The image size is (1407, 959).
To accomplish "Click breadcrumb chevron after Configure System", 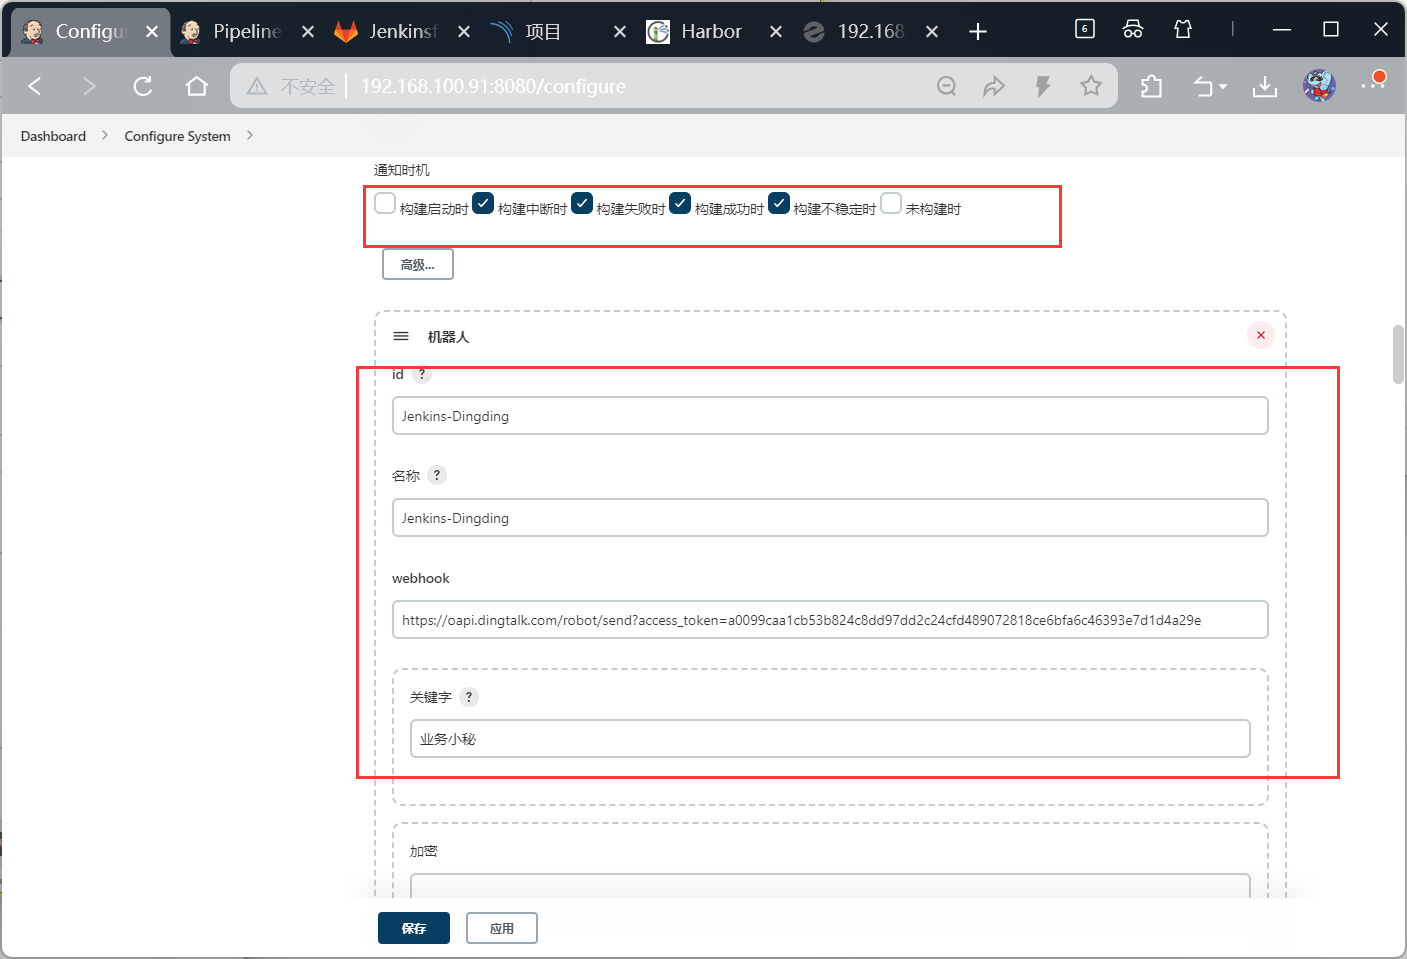I will click(x=250, y=135).
